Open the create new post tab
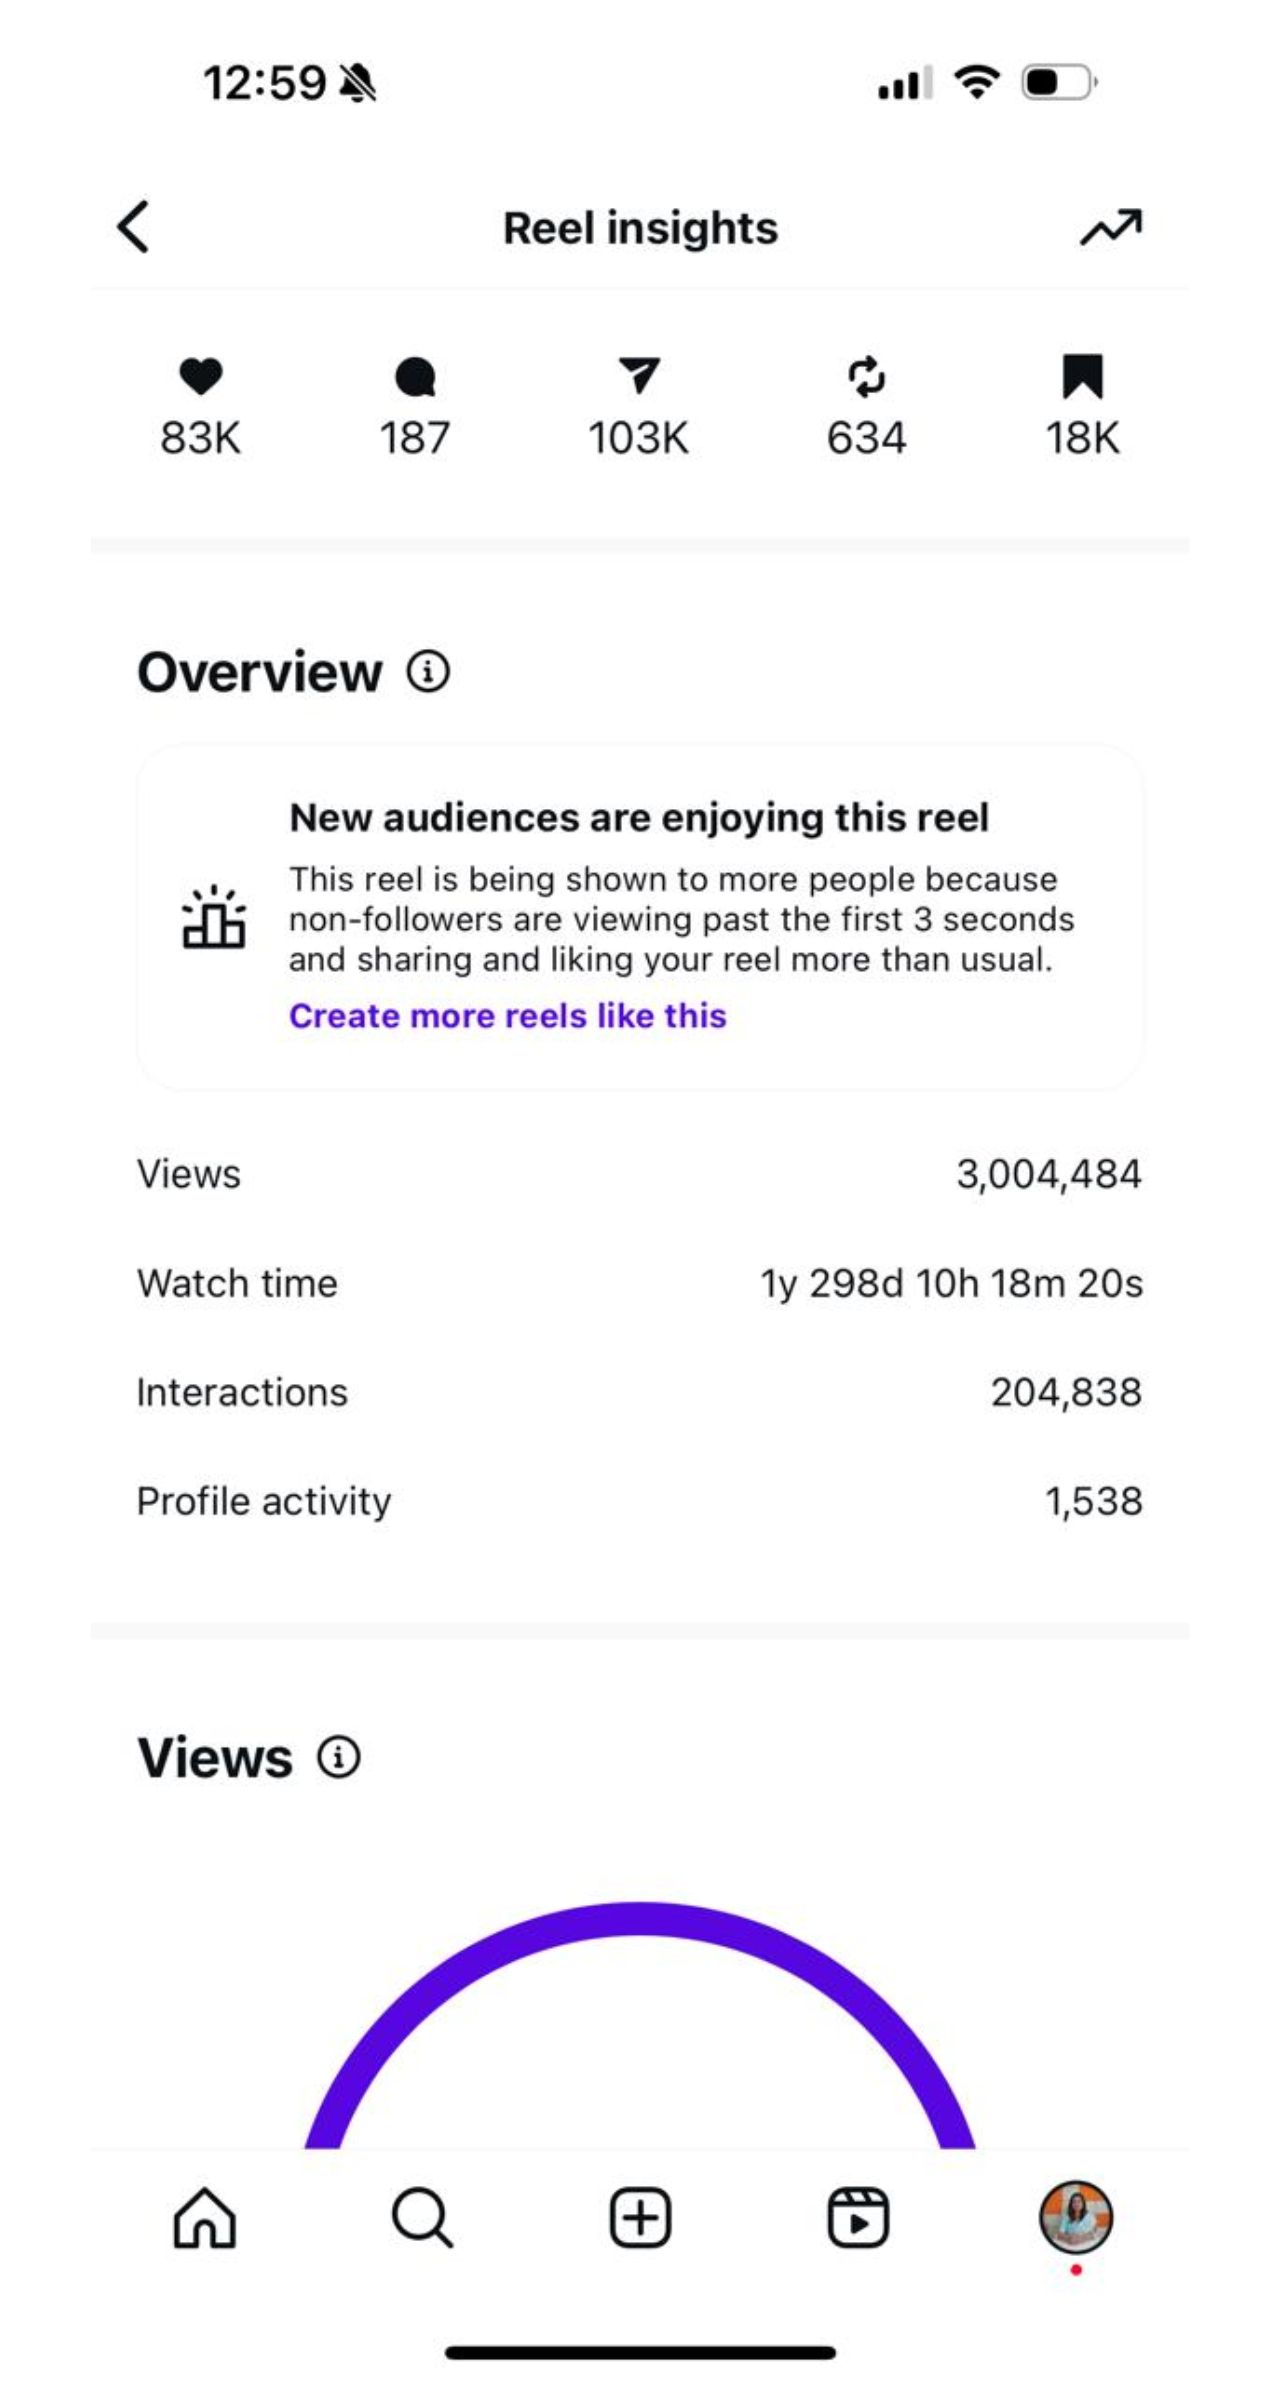Image resolution: width=1280 pixels, height=2382 pixels. [x=640, y=2218]
